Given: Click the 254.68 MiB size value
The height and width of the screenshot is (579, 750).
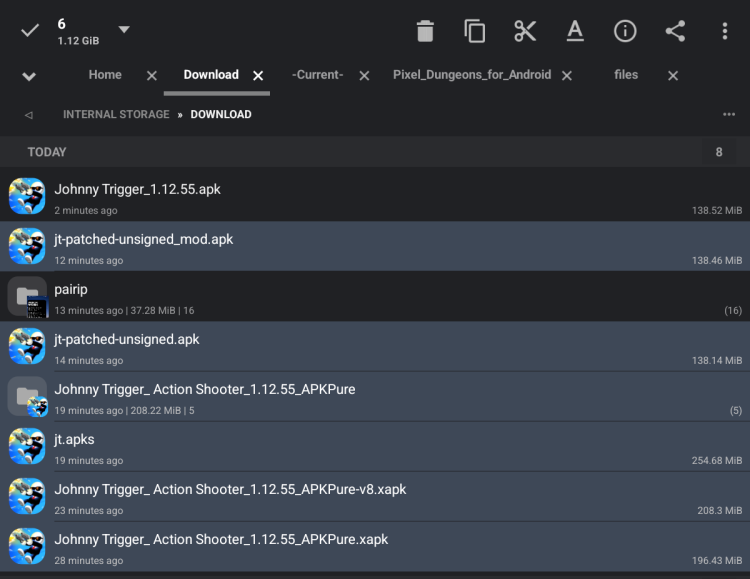Looking at the screenshot, I should [x=717, y=460].
